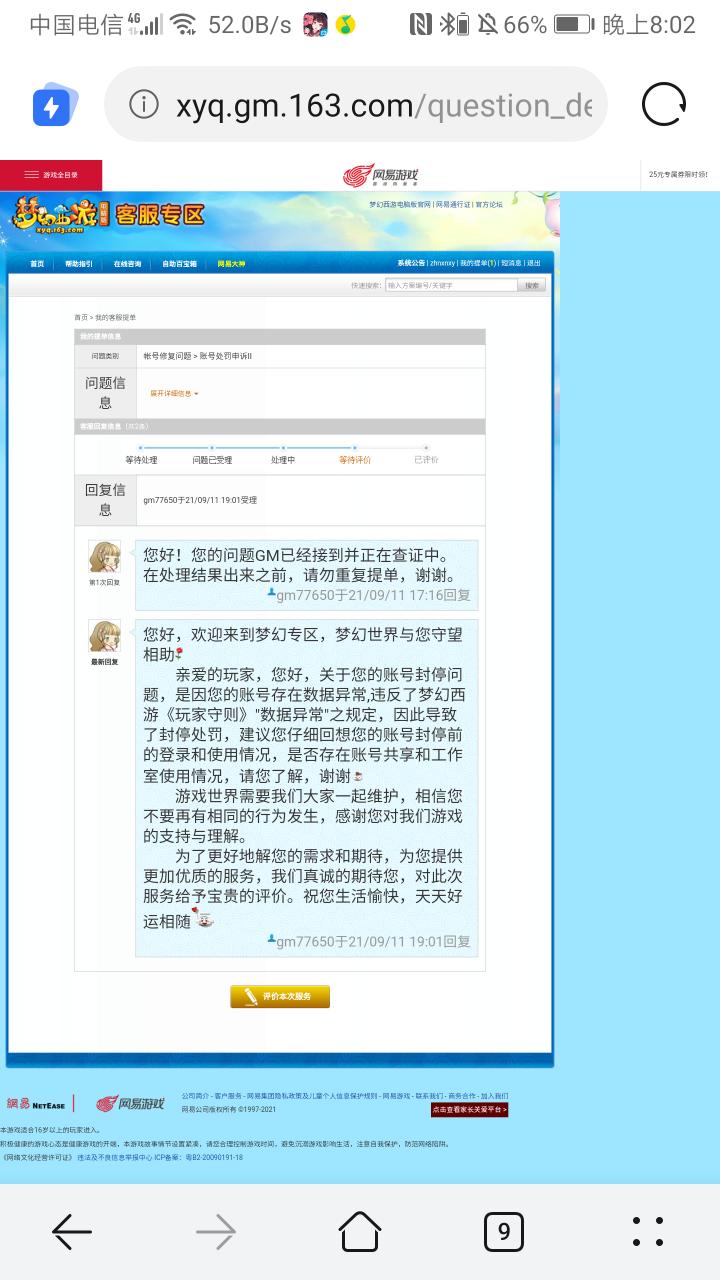Open the browser four-dot menu
The image size is (720, 1280).
pyautogui.click(x=648, y=1232)
